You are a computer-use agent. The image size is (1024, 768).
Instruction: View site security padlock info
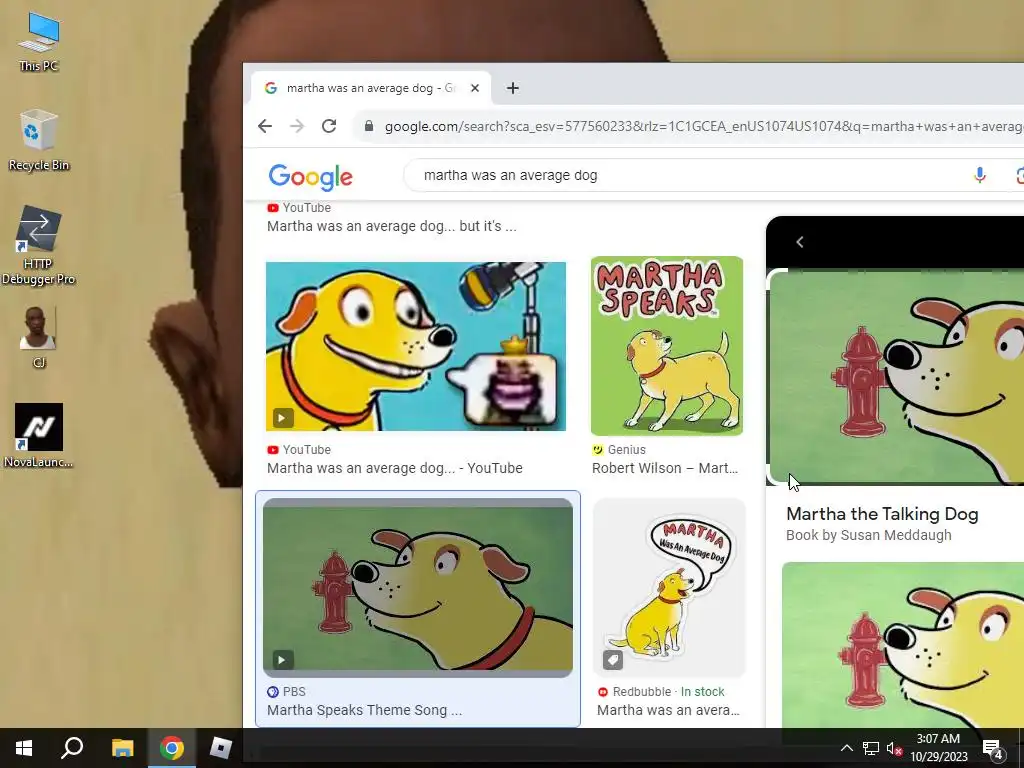pos(369,126)
